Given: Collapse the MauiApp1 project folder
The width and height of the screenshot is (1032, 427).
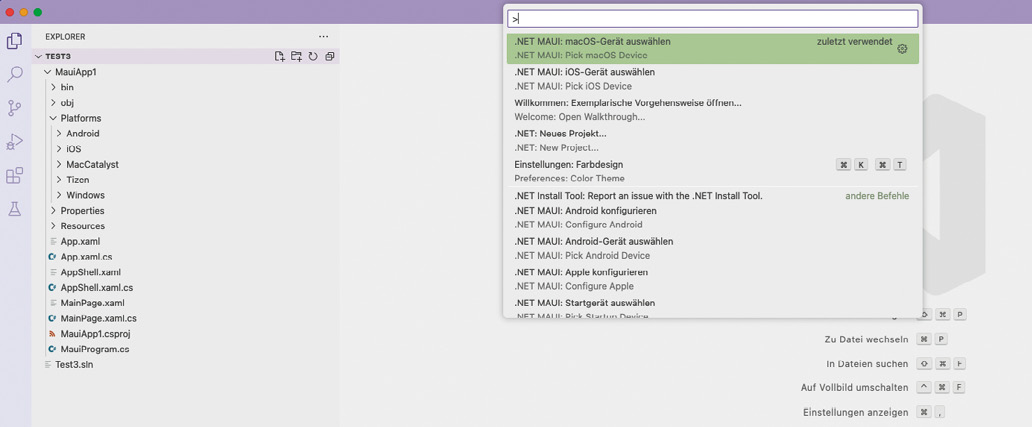Looking at the screenshot, I should (x=47, y=72).
